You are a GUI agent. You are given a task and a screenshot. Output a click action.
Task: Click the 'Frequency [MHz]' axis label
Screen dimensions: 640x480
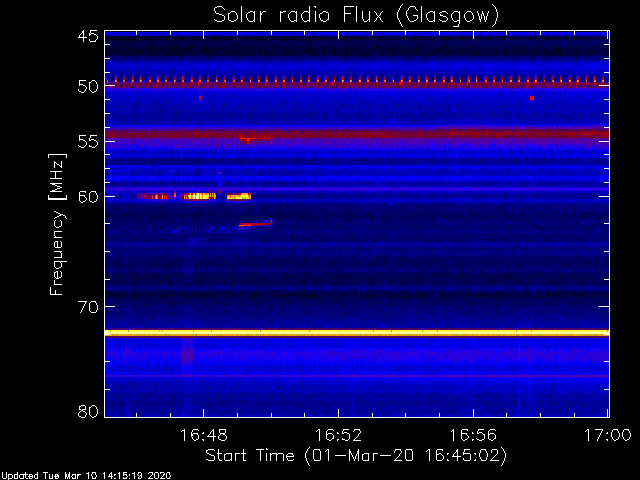[57, 224]
